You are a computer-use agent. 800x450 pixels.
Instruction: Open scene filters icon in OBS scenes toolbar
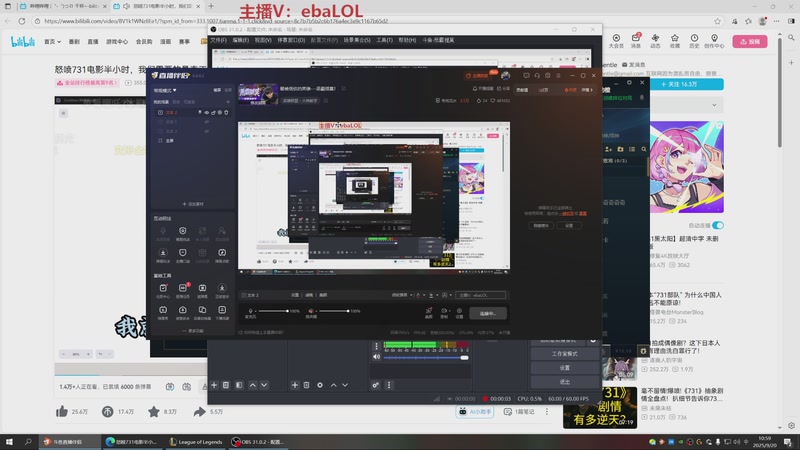click(x=239, y=385)
